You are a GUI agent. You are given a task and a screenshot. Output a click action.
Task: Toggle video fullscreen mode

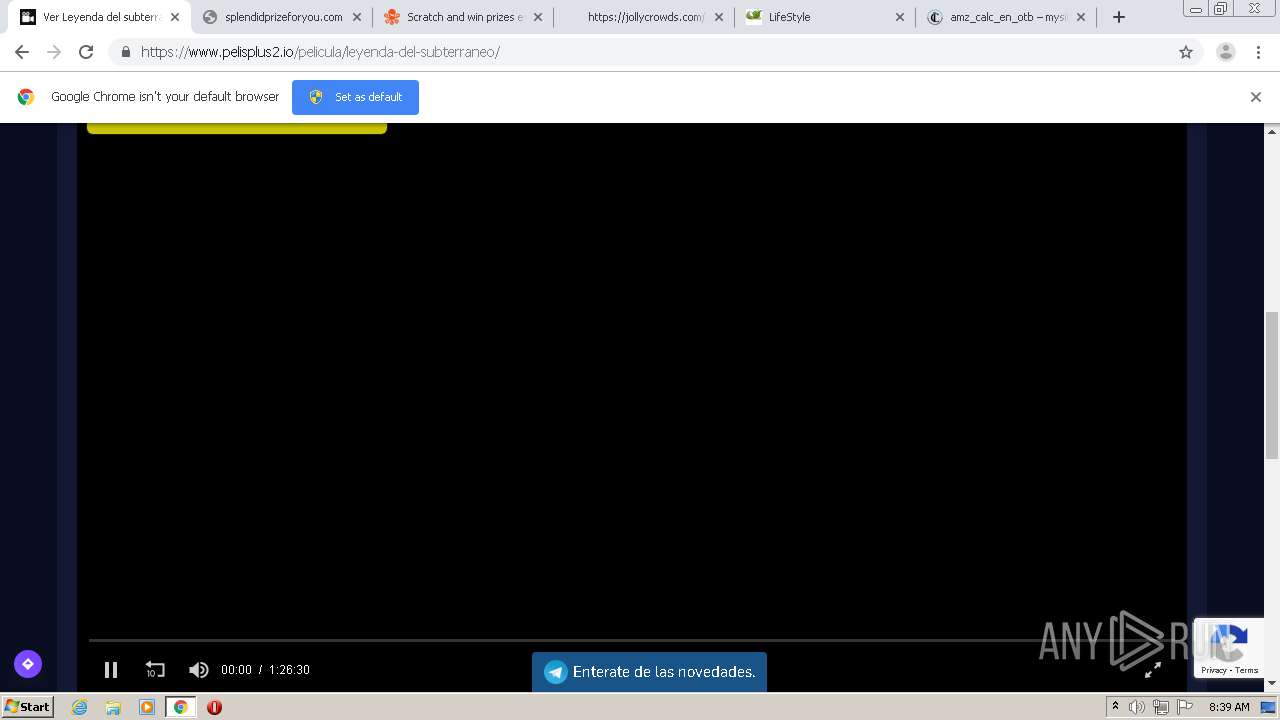(x=1153, y=670)
